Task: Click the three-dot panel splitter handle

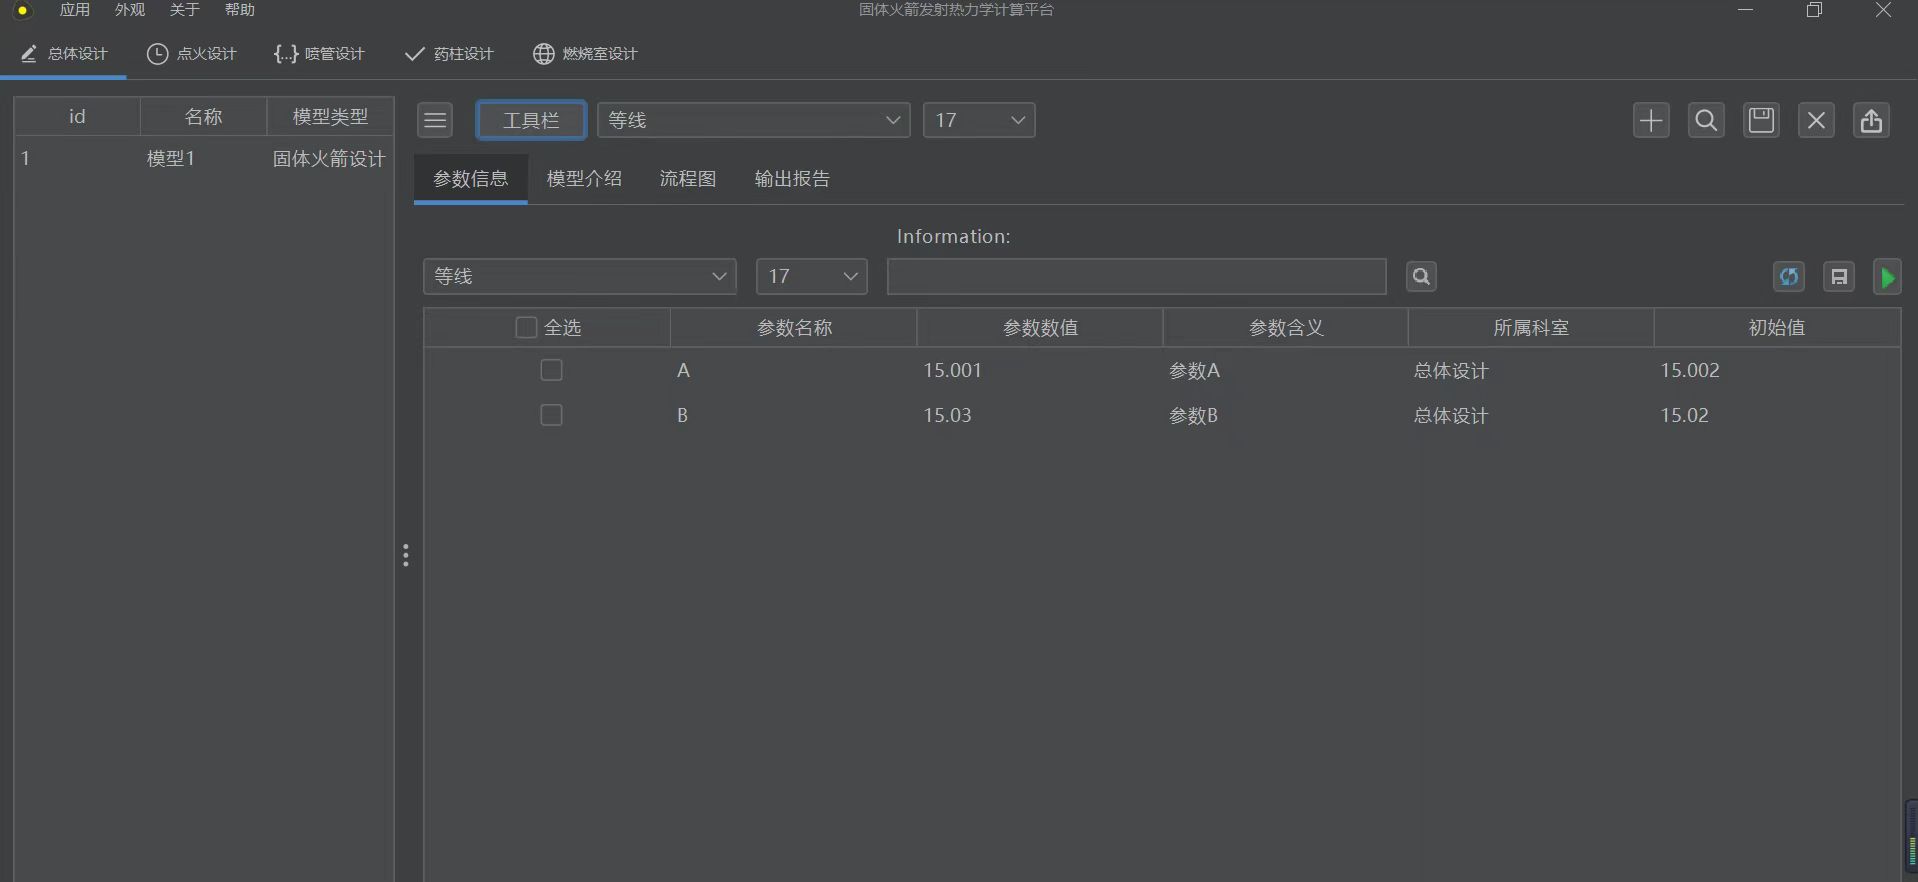Action: (405, 556)
